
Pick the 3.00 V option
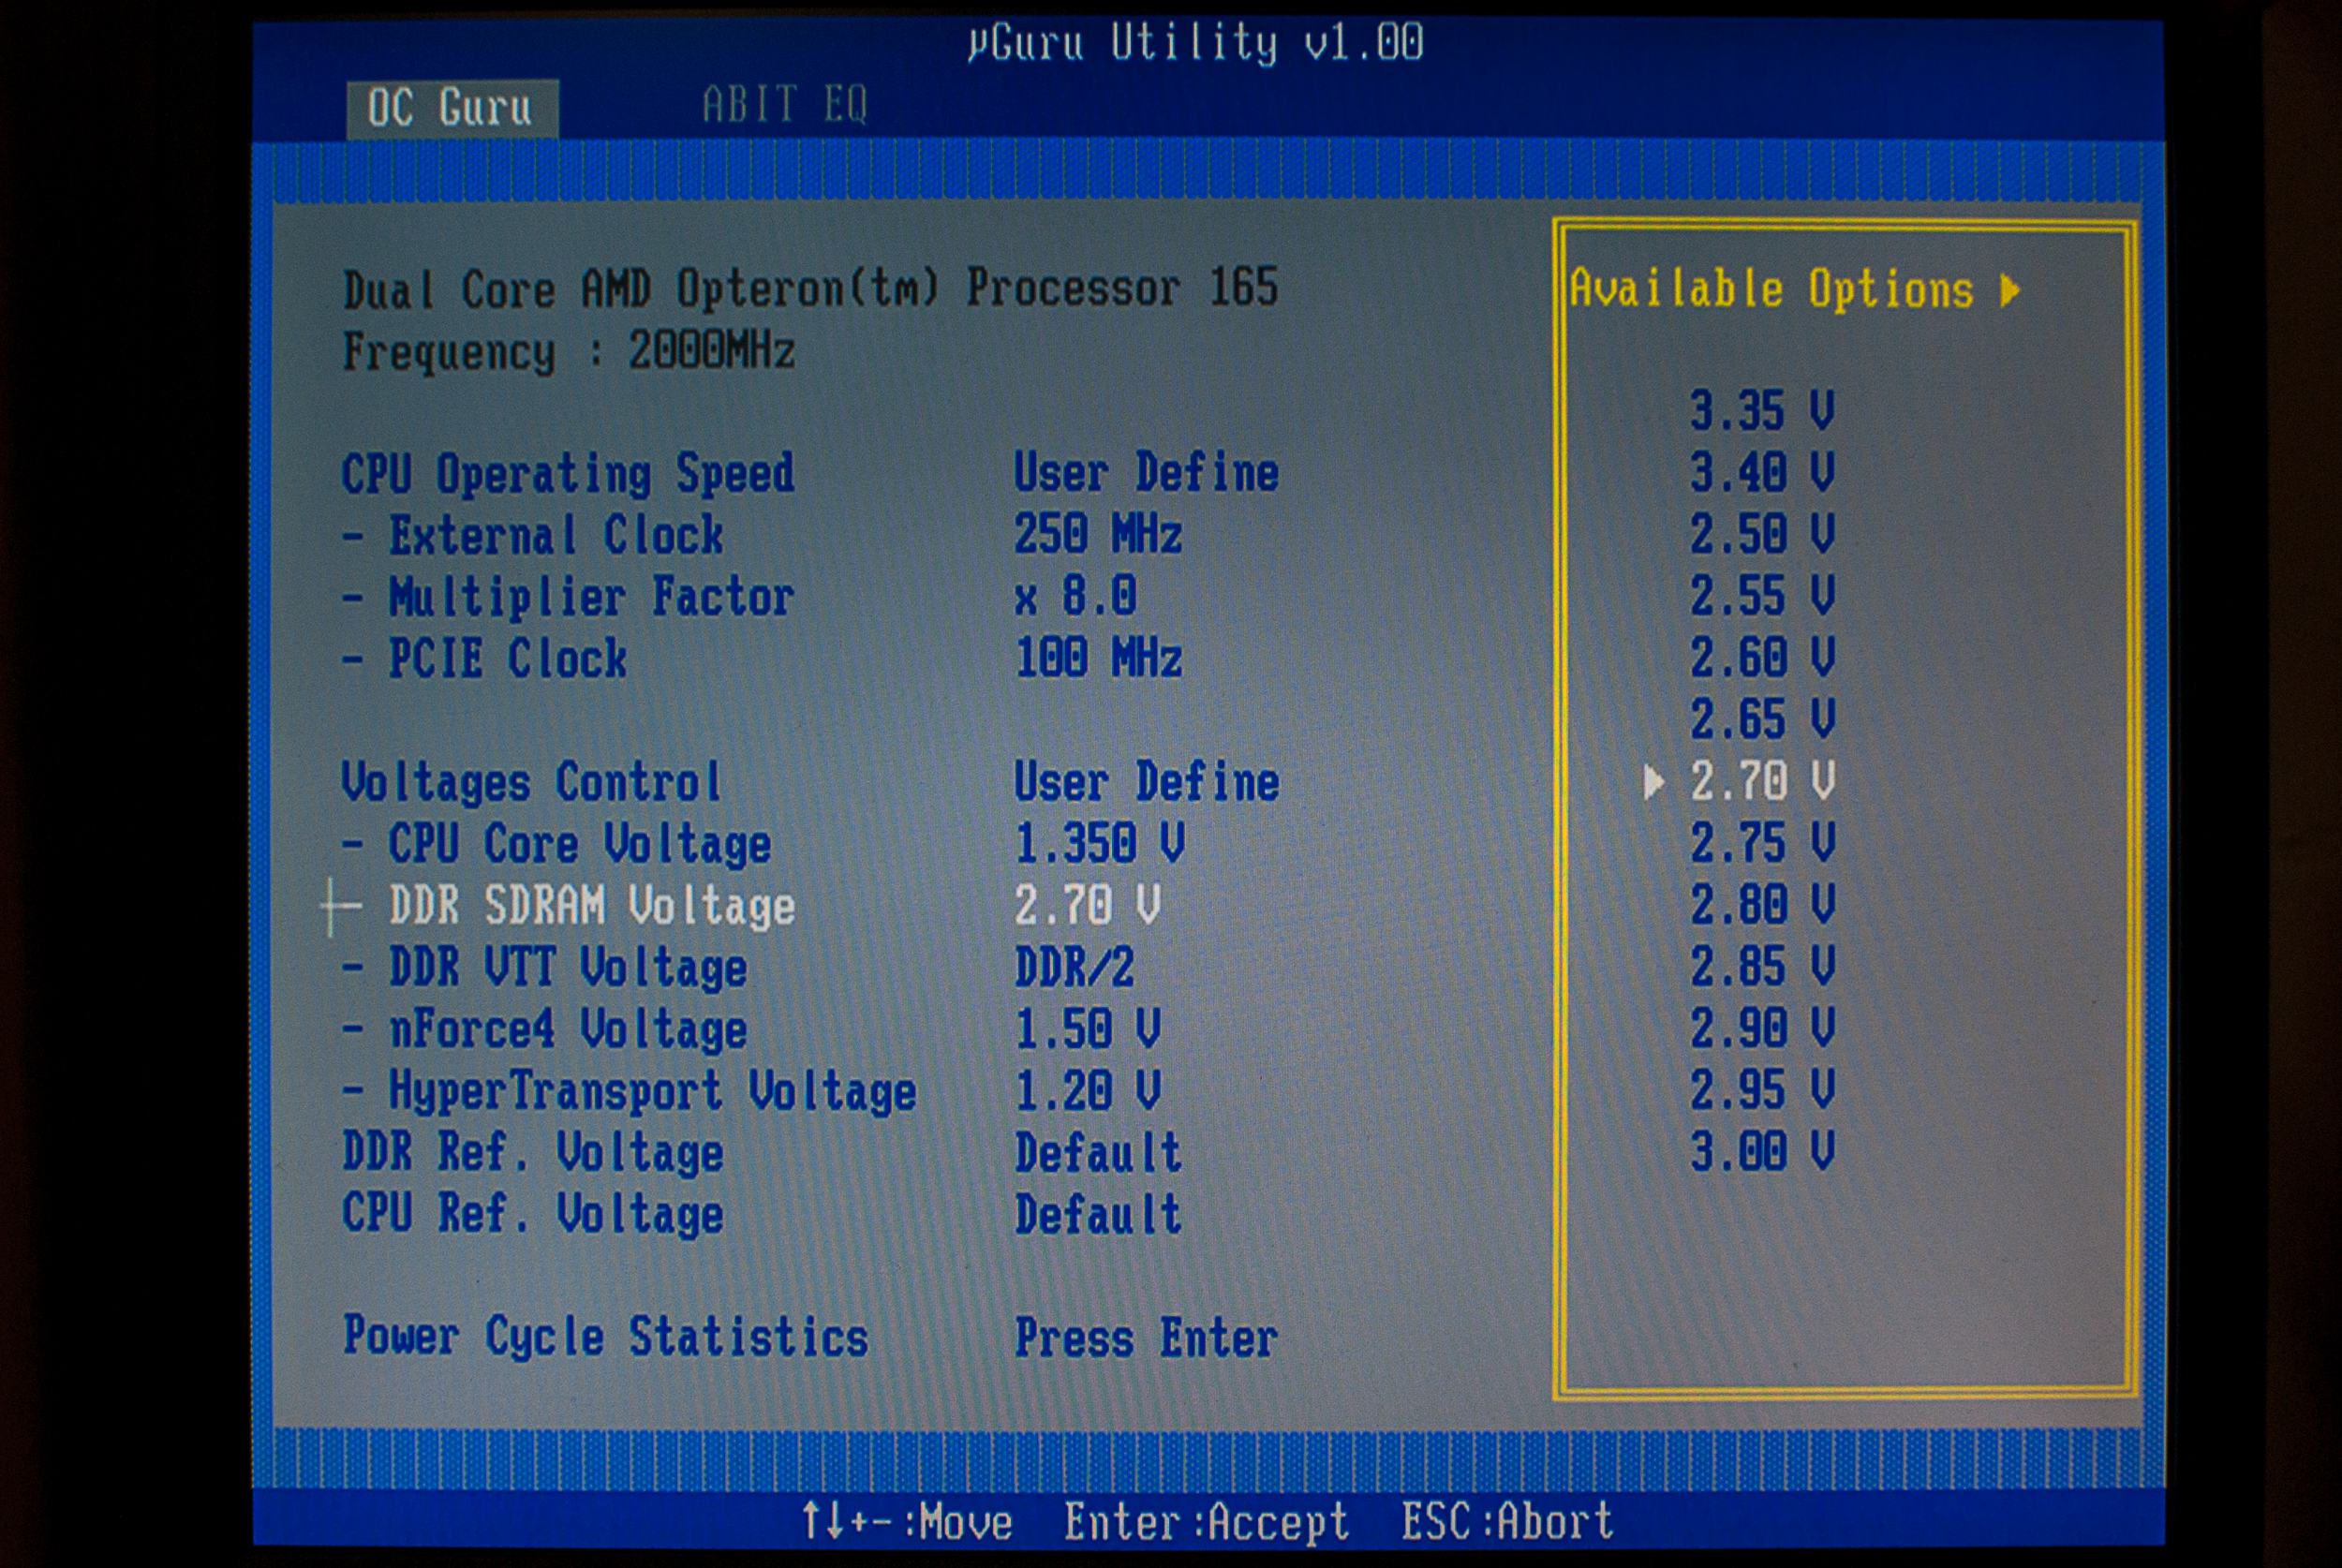(1762, 1152)
